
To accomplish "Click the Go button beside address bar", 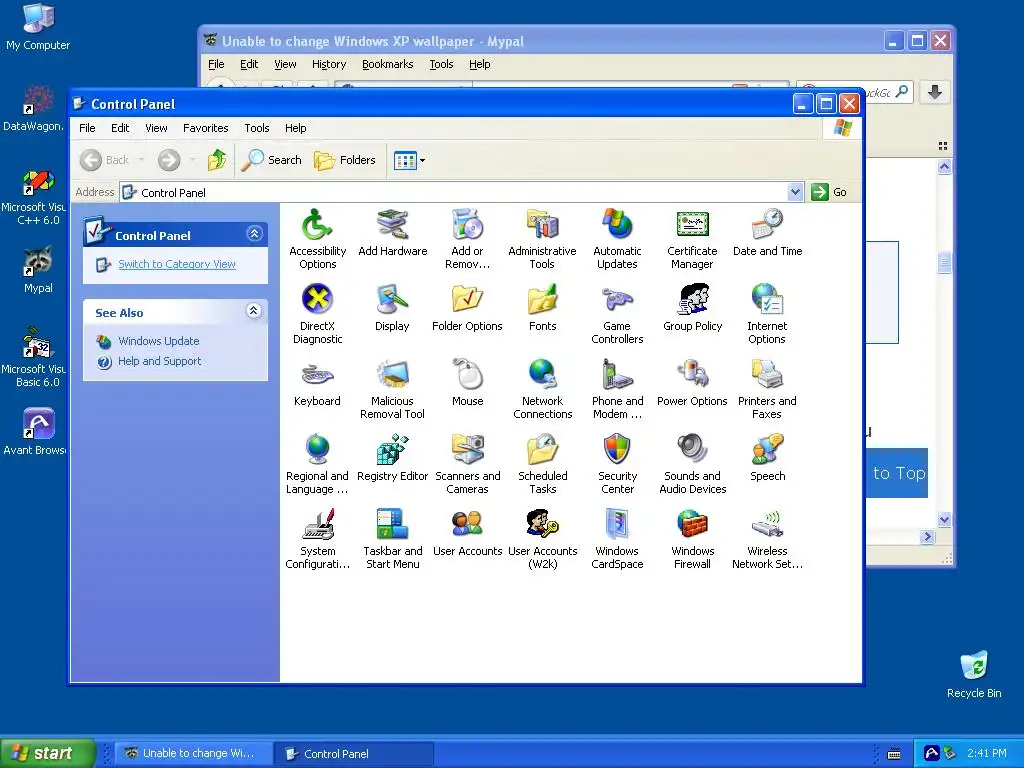I will 829,192.
